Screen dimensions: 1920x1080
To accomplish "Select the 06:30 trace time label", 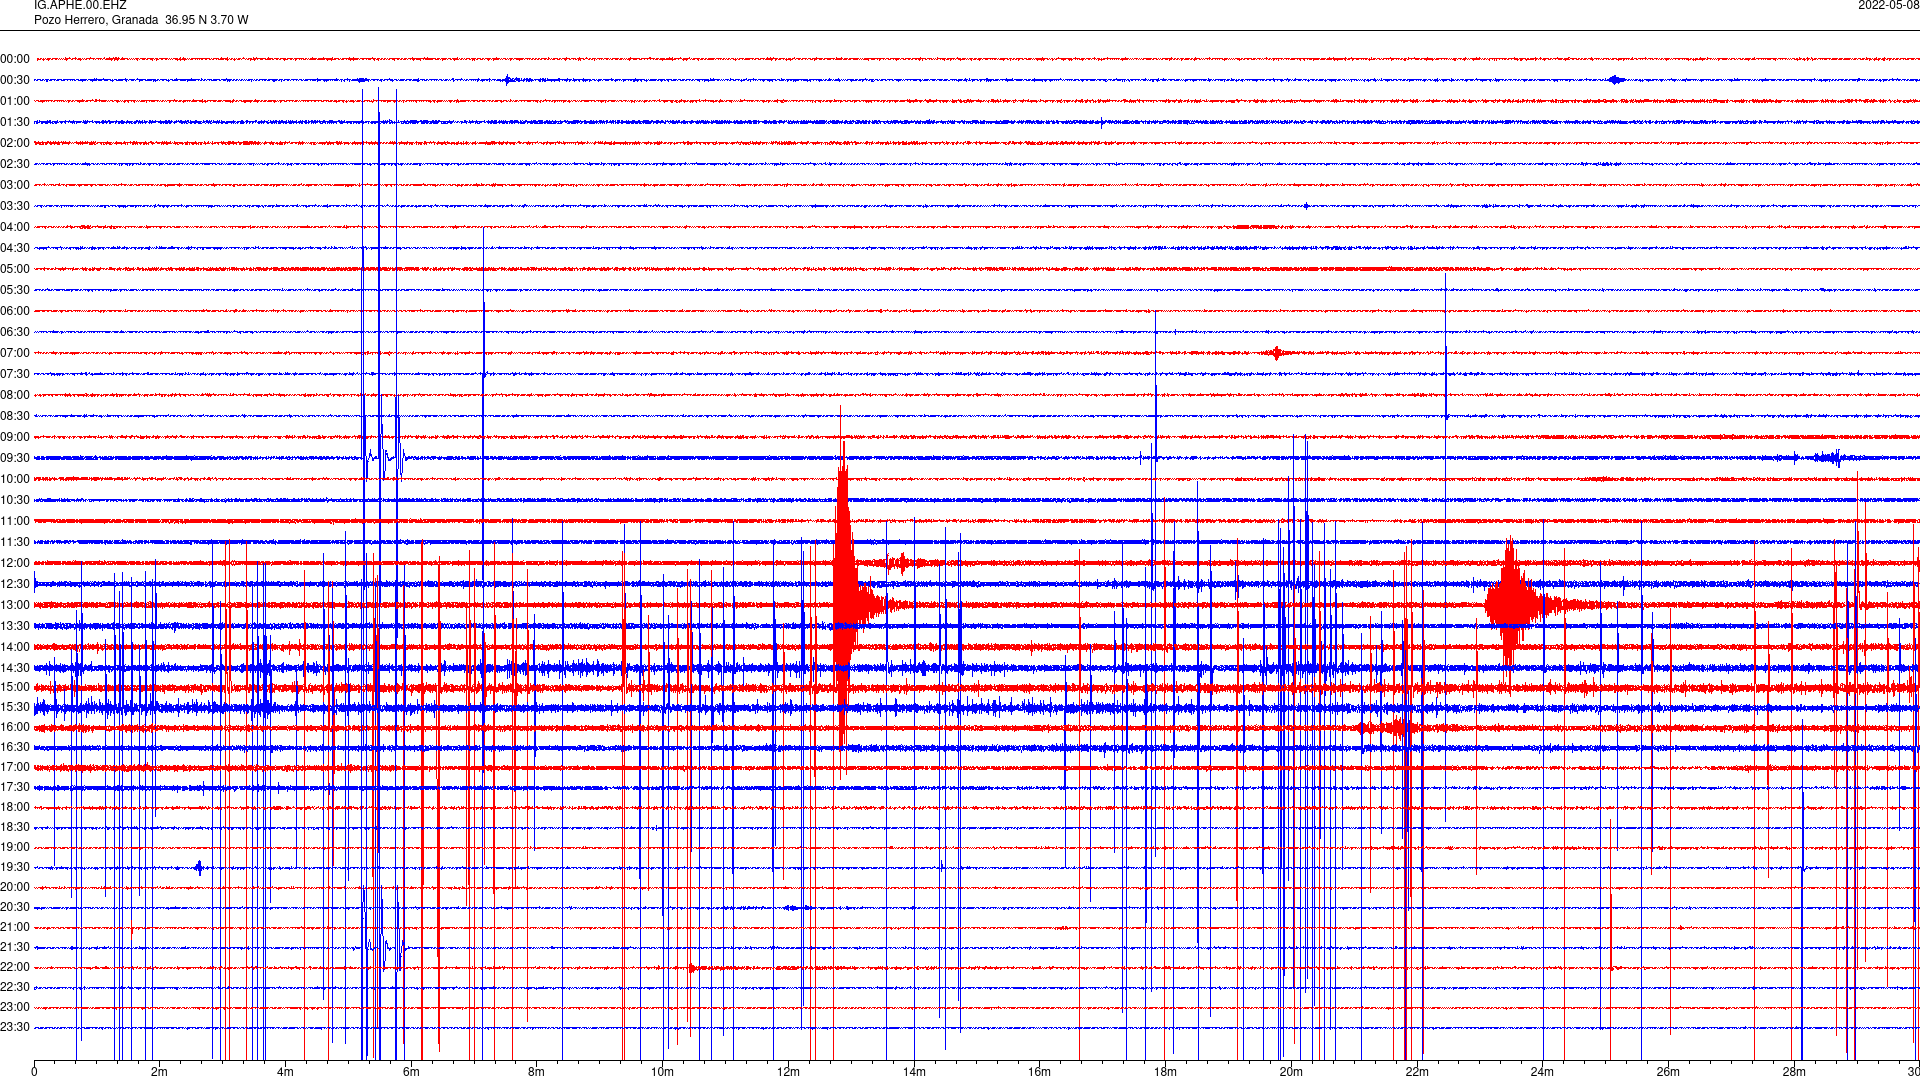I will point(15,332).
